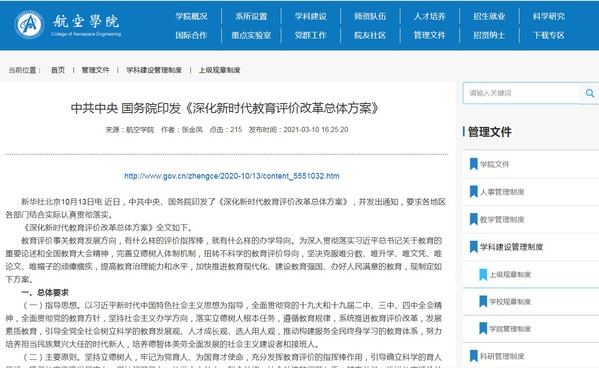Open 学院管理制度 sidebar sub-item
The height and width of the screenshot is (368, 599).
tap(510, 329)
